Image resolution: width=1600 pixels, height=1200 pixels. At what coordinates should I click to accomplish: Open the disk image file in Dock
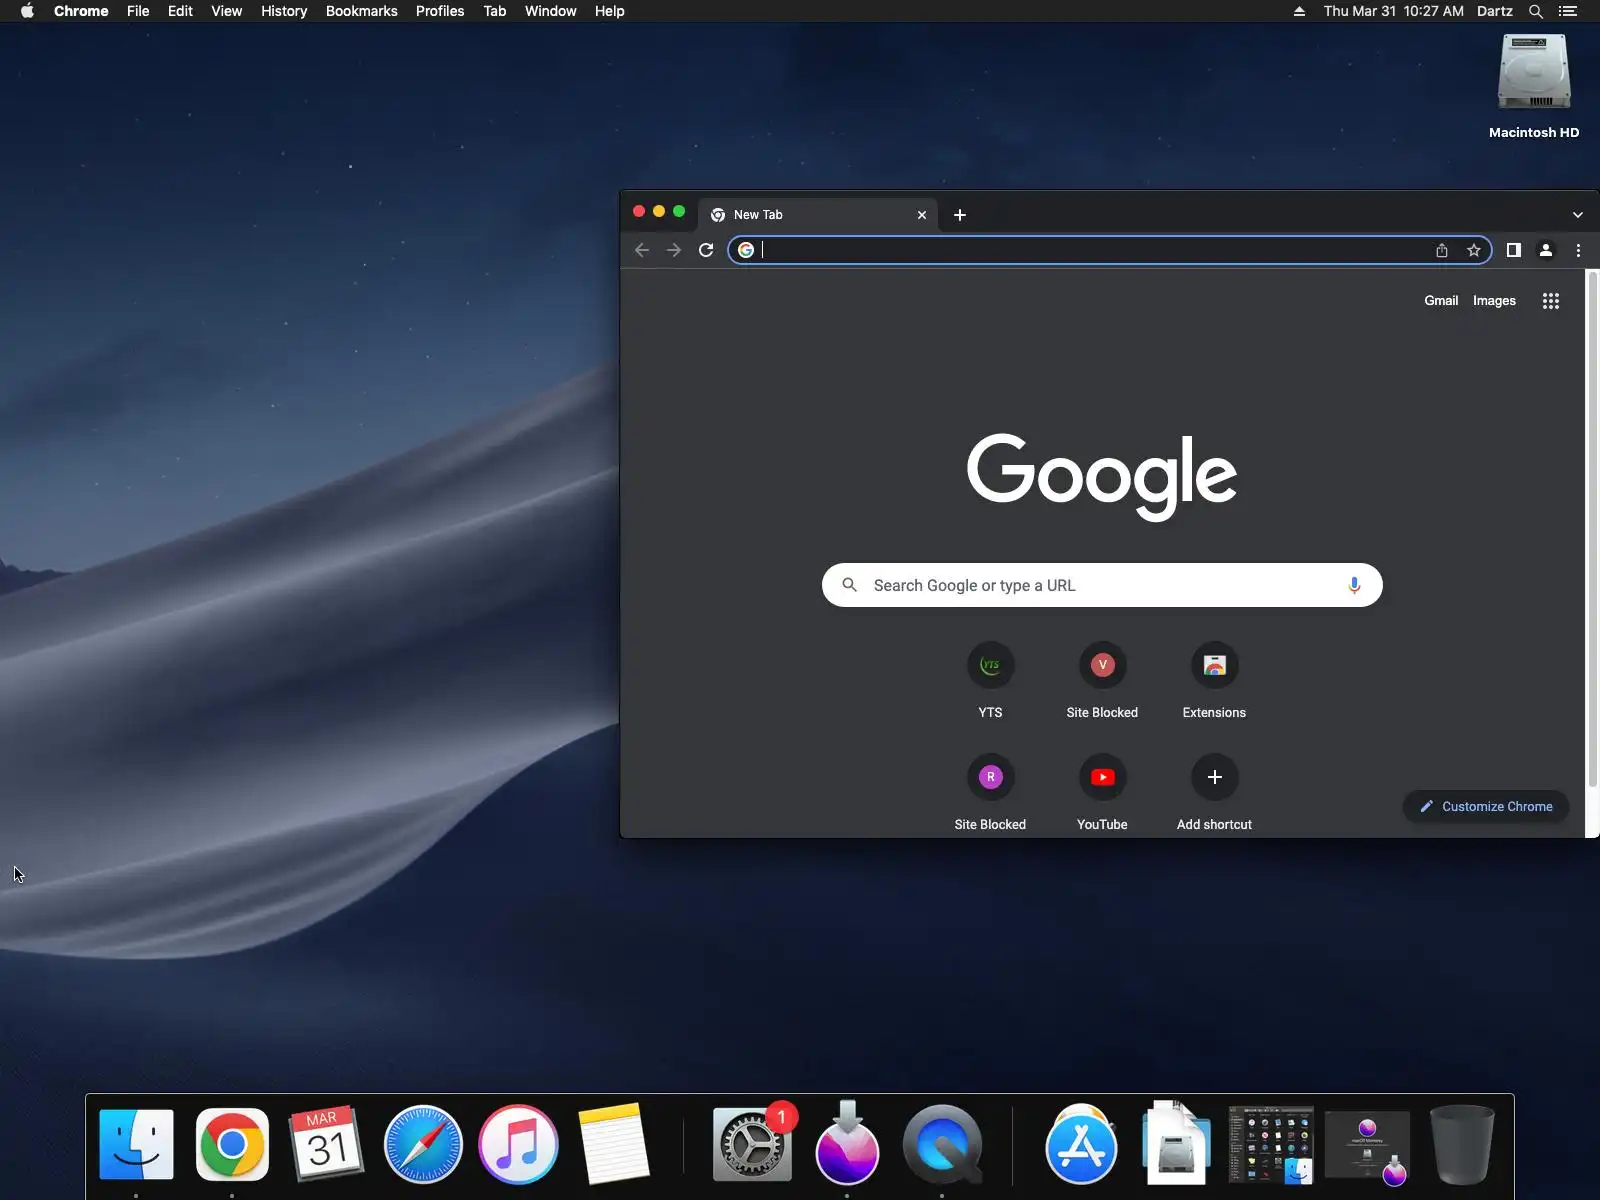coord(1176,1144)
